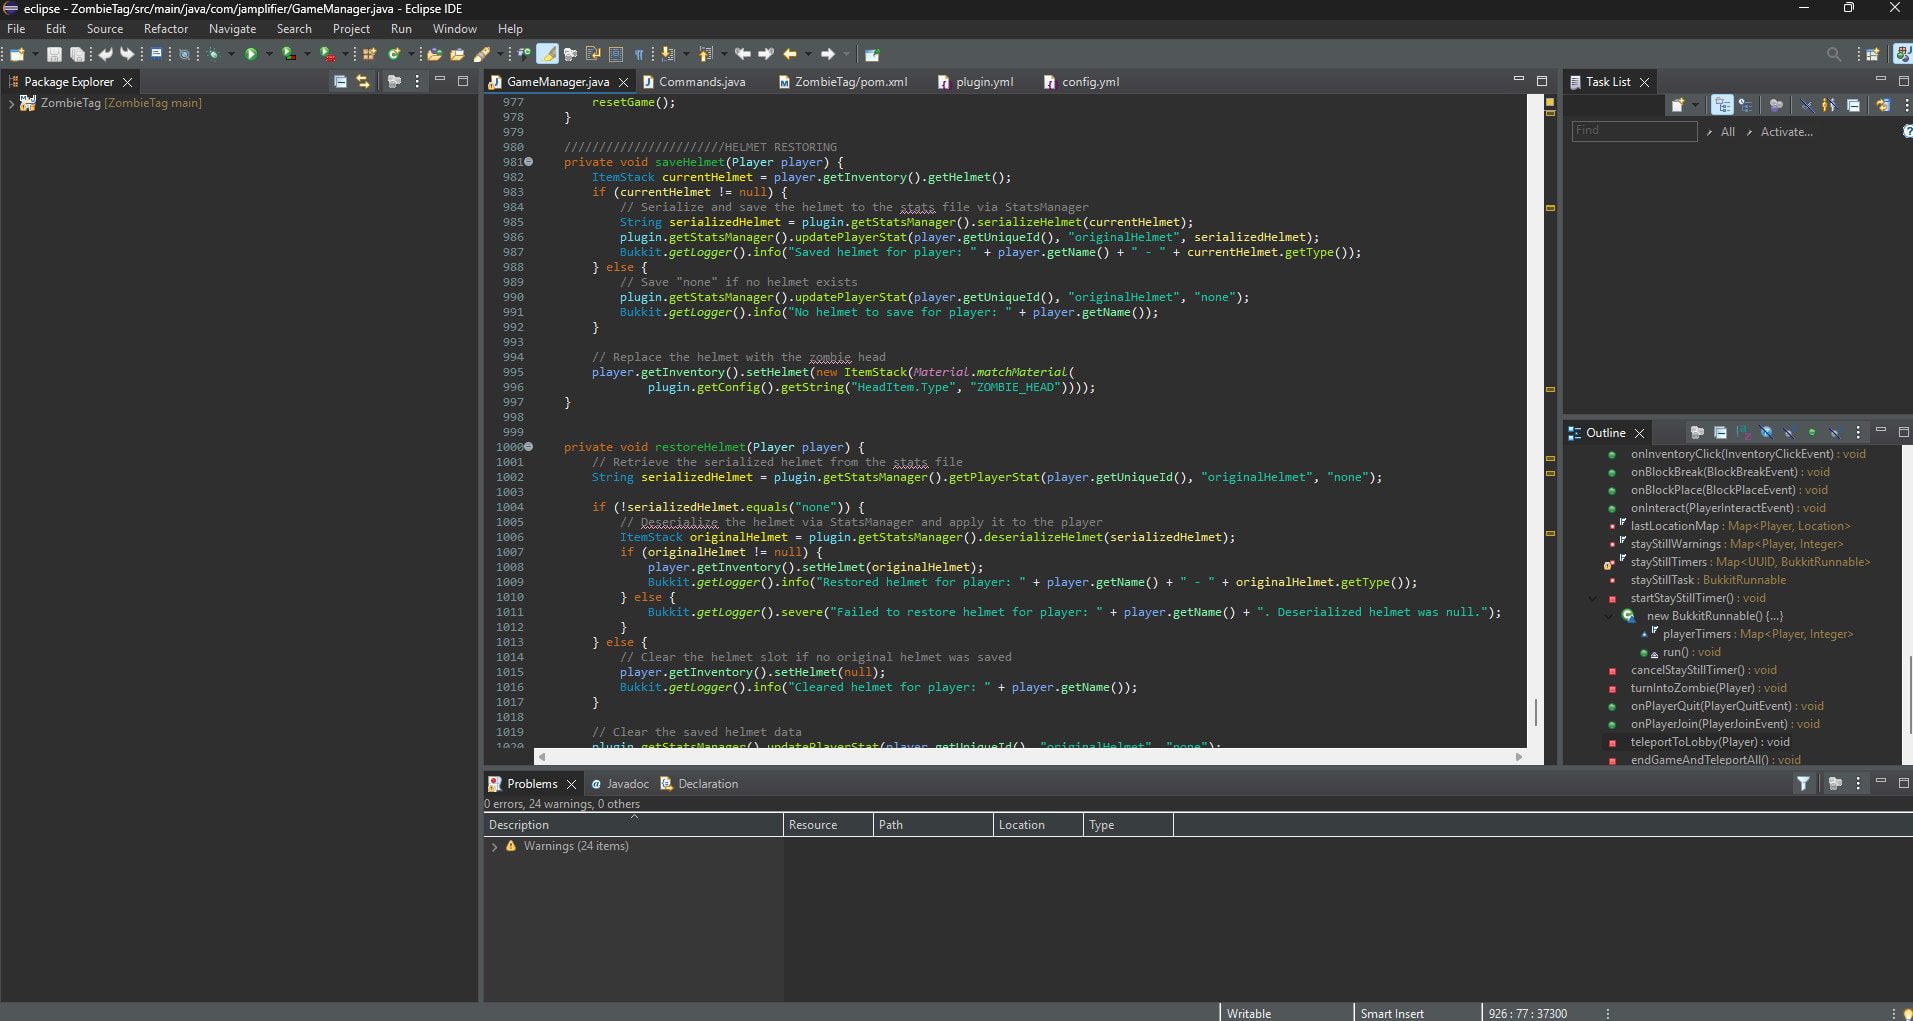Run the project with the green Run button
This screenshot has width=1913, height=1021.
pos(251,54)
